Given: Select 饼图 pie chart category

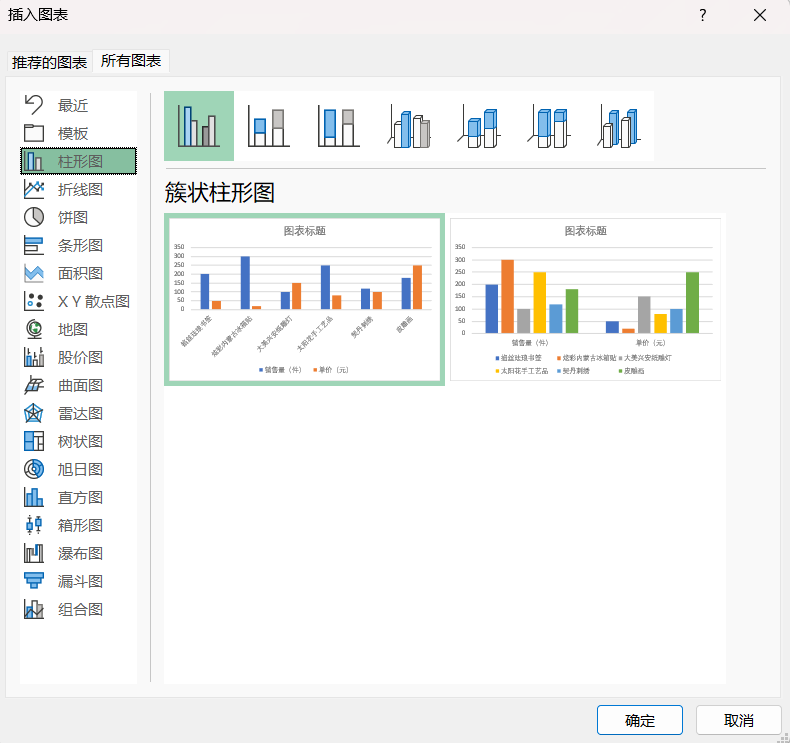Looking at the screenshot, I should tap(72, 217).
